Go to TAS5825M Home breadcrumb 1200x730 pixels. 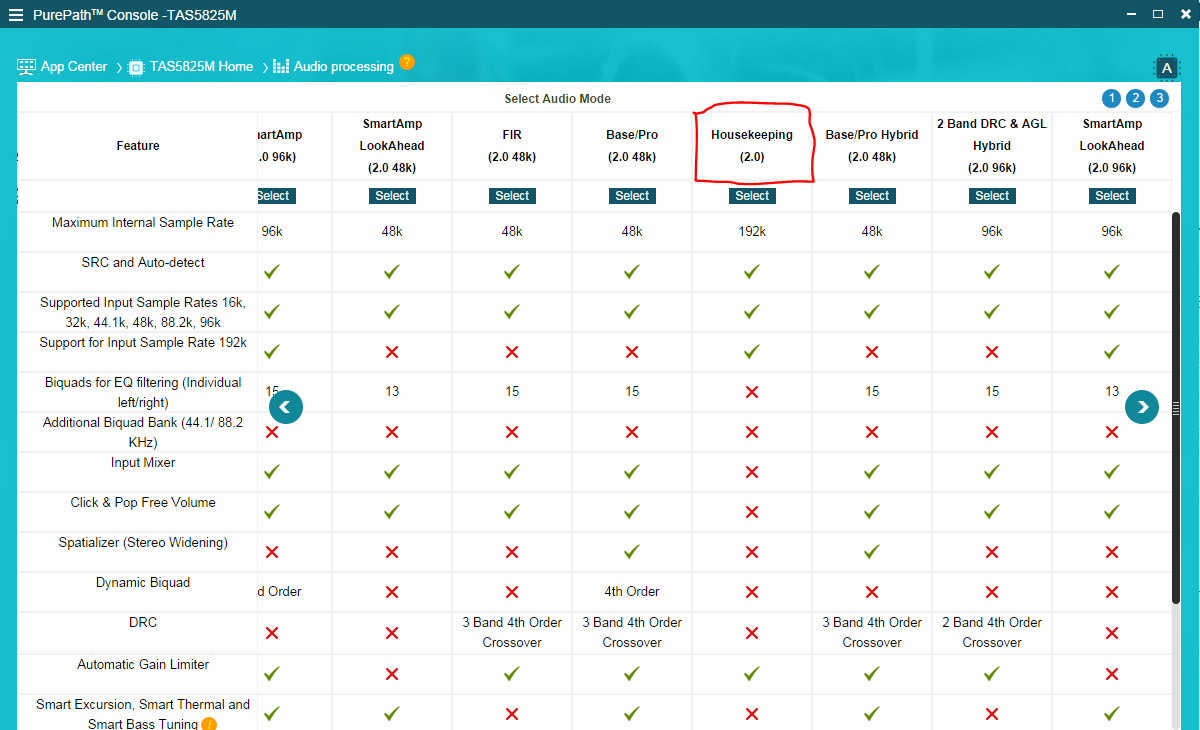tap(201, 67)
